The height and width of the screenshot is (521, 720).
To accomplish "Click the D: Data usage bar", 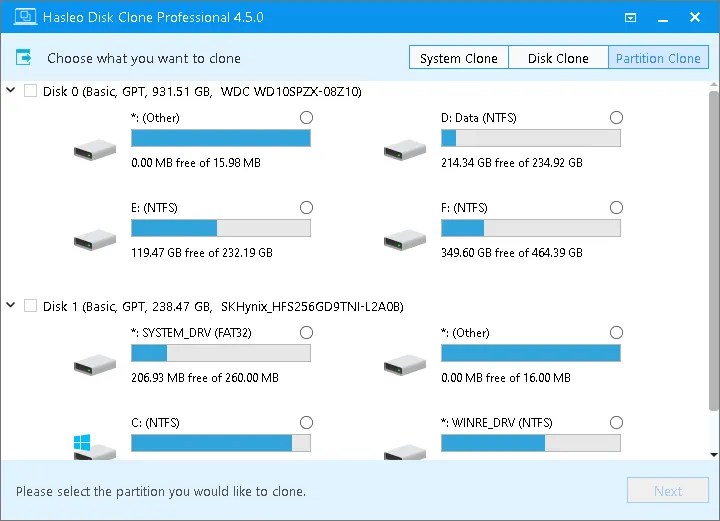I will pos(531,138).
